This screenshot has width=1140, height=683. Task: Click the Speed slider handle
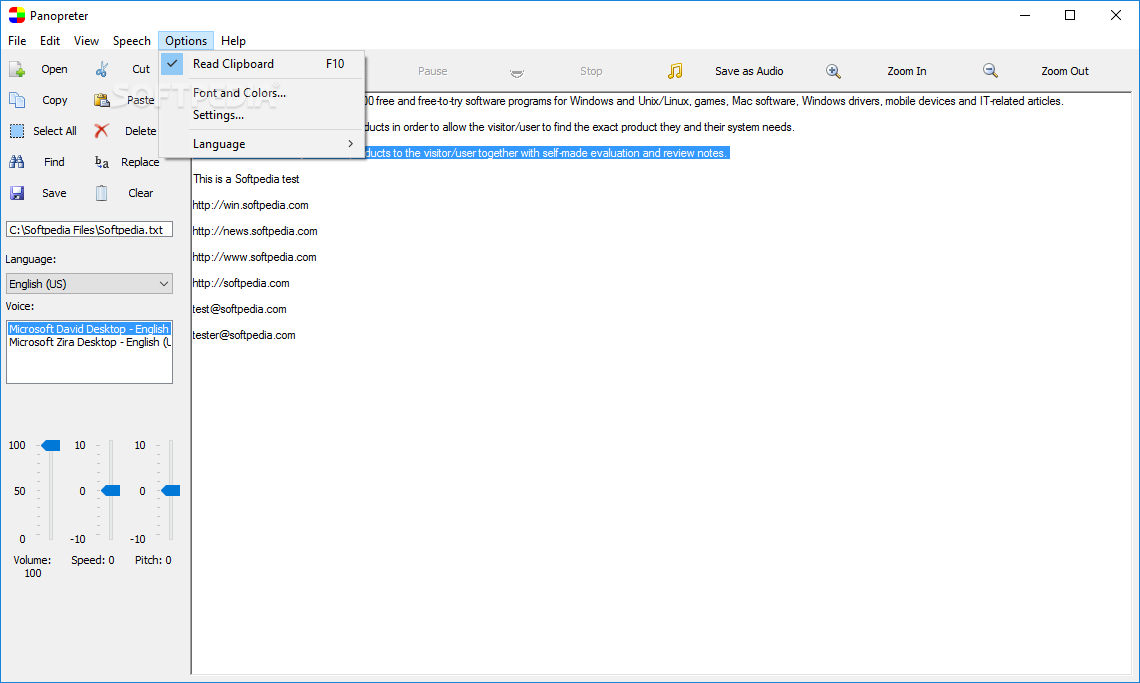(x=111, y=491)
